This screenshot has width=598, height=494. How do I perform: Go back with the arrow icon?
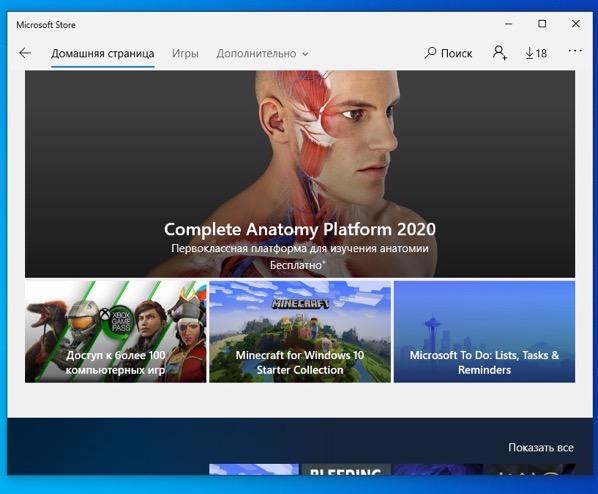[x=25, y=53]
